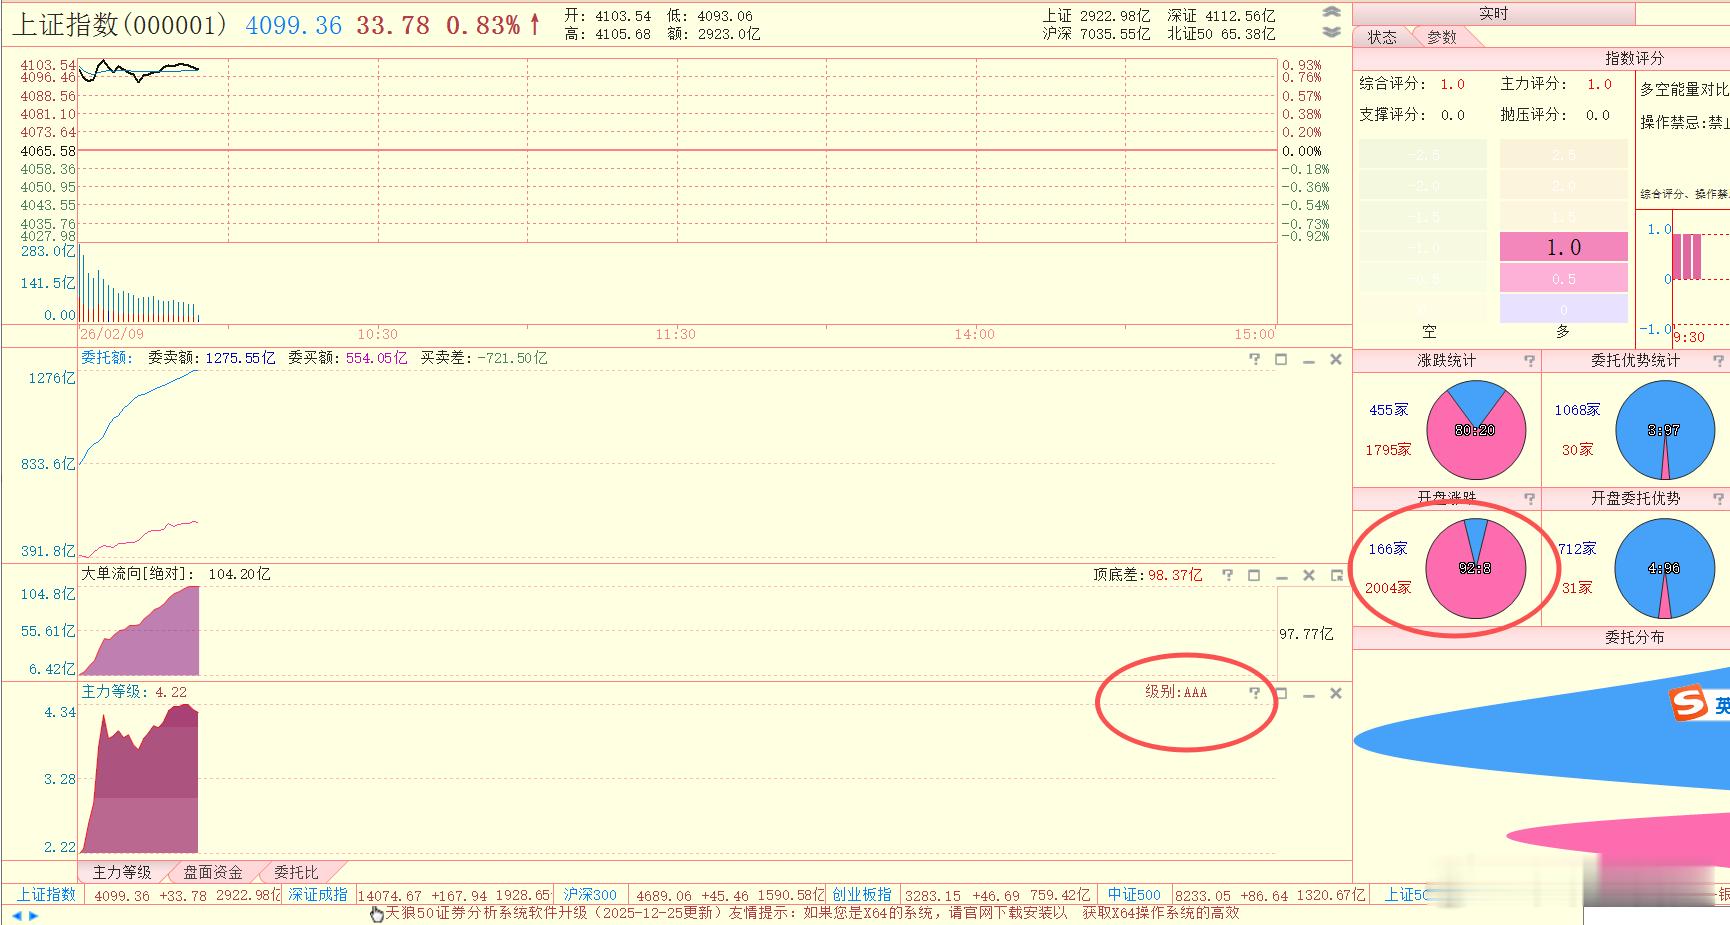Maximize the 委托额 chart panel

(x=1281, y=359)
